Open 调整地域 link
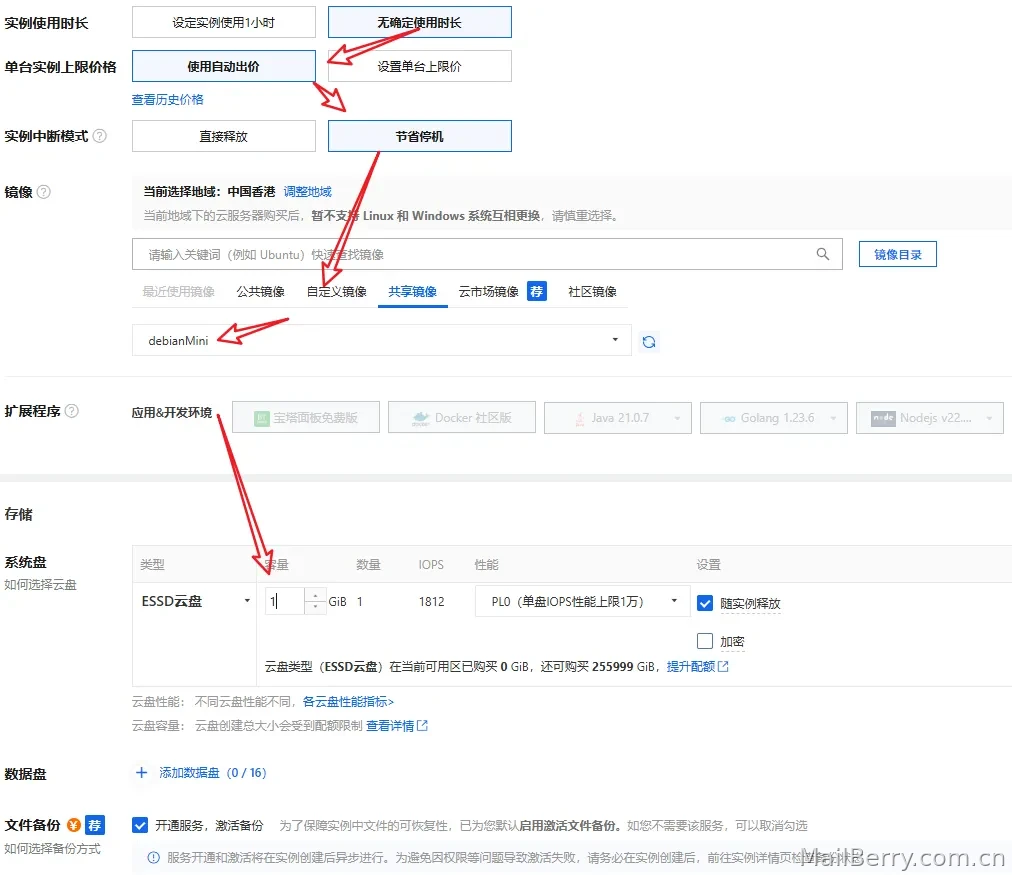Image resolution: width=1012 pixels, height=875 pixels. pyautogui.click(x=308, y=192)
